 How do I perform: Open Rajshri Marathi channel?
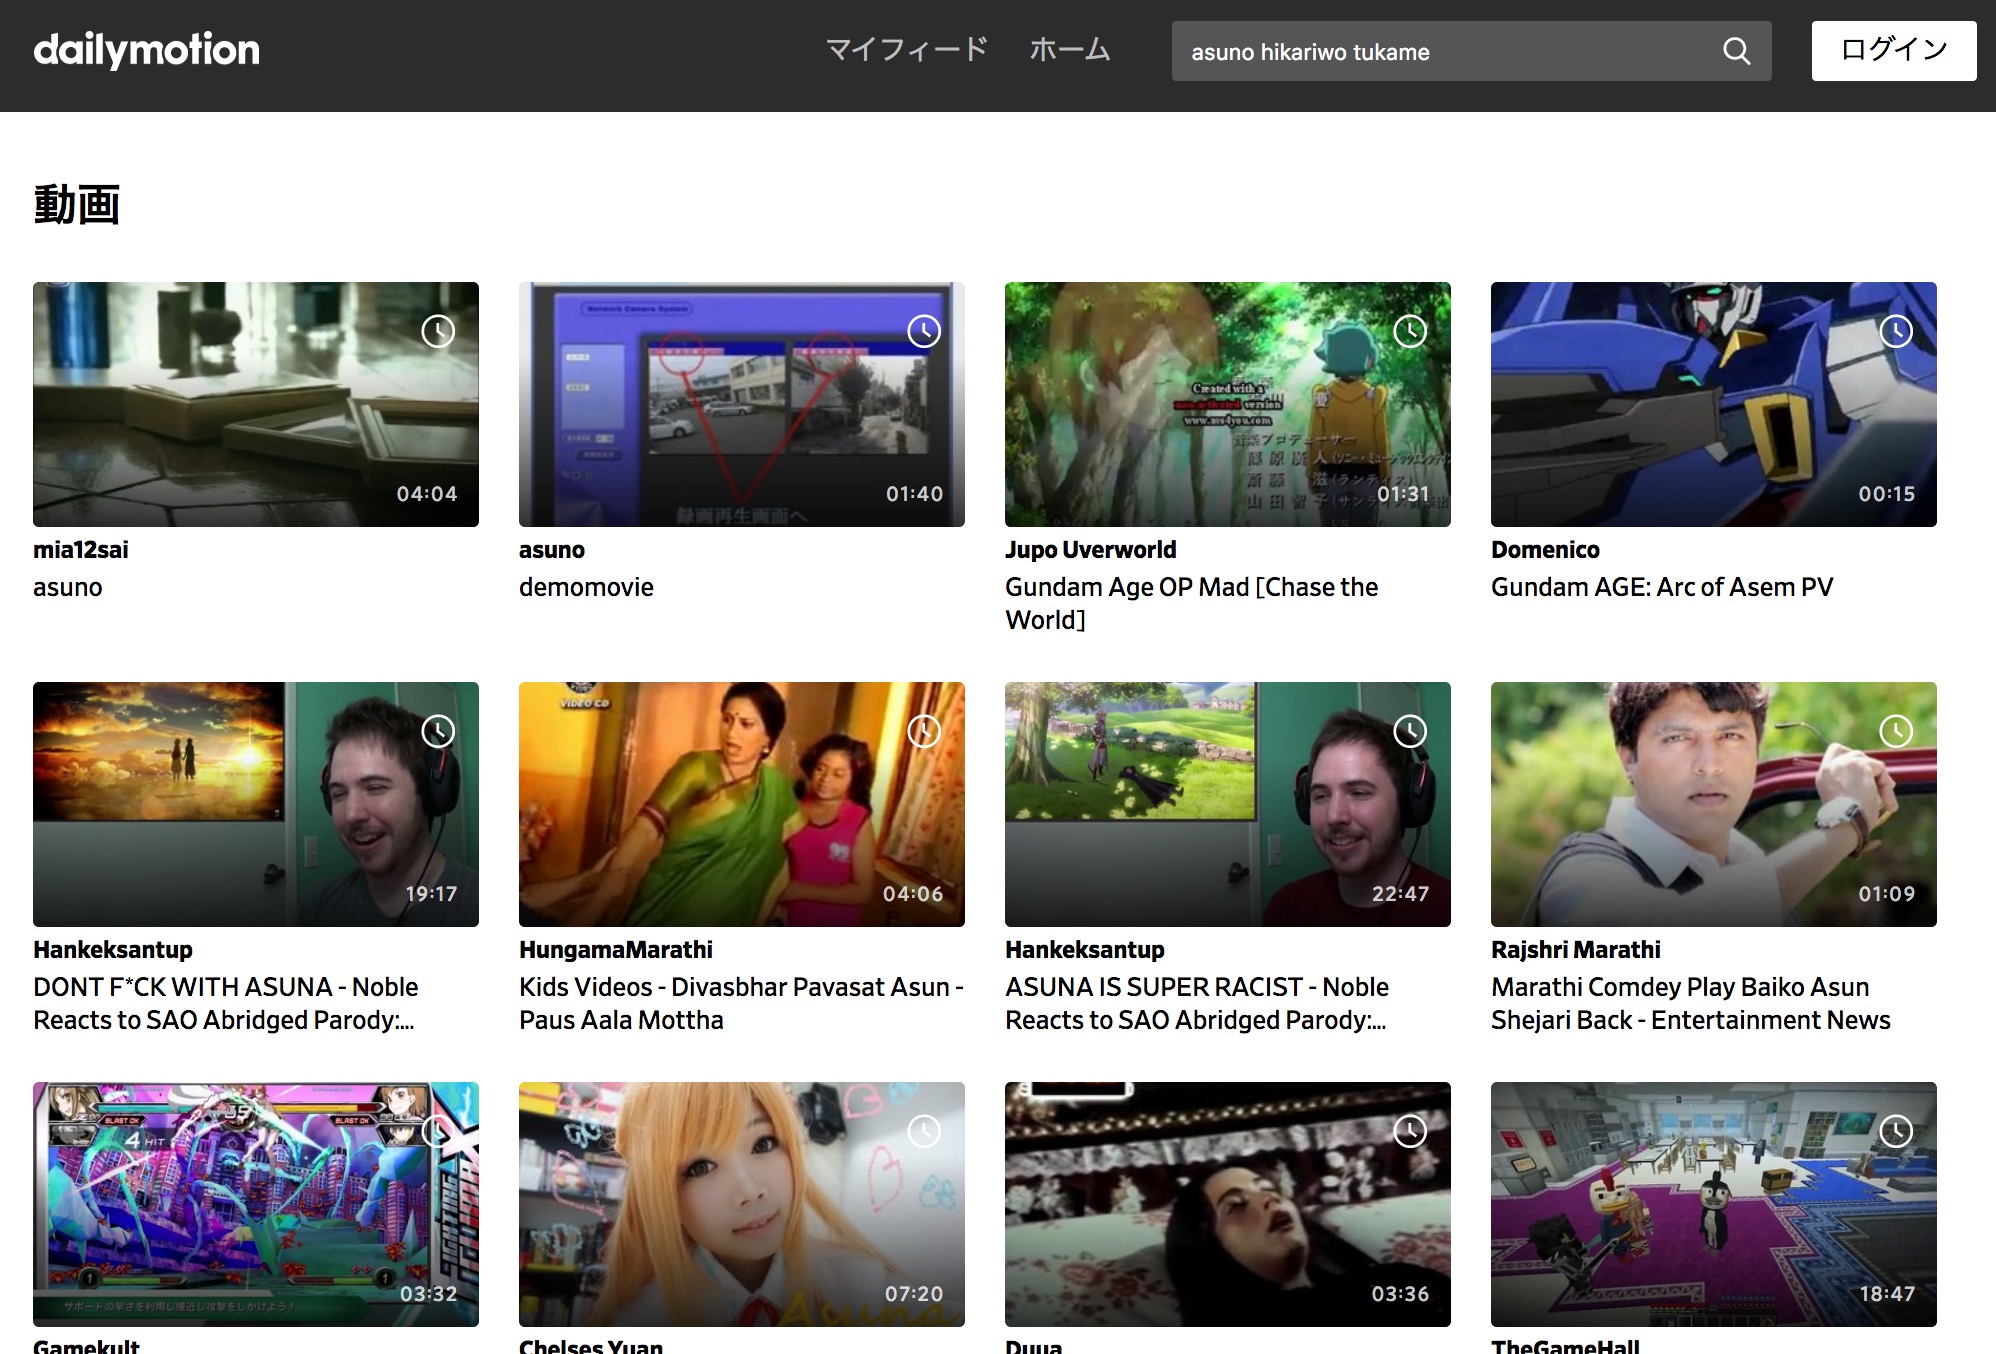[x=1576, y=949]
